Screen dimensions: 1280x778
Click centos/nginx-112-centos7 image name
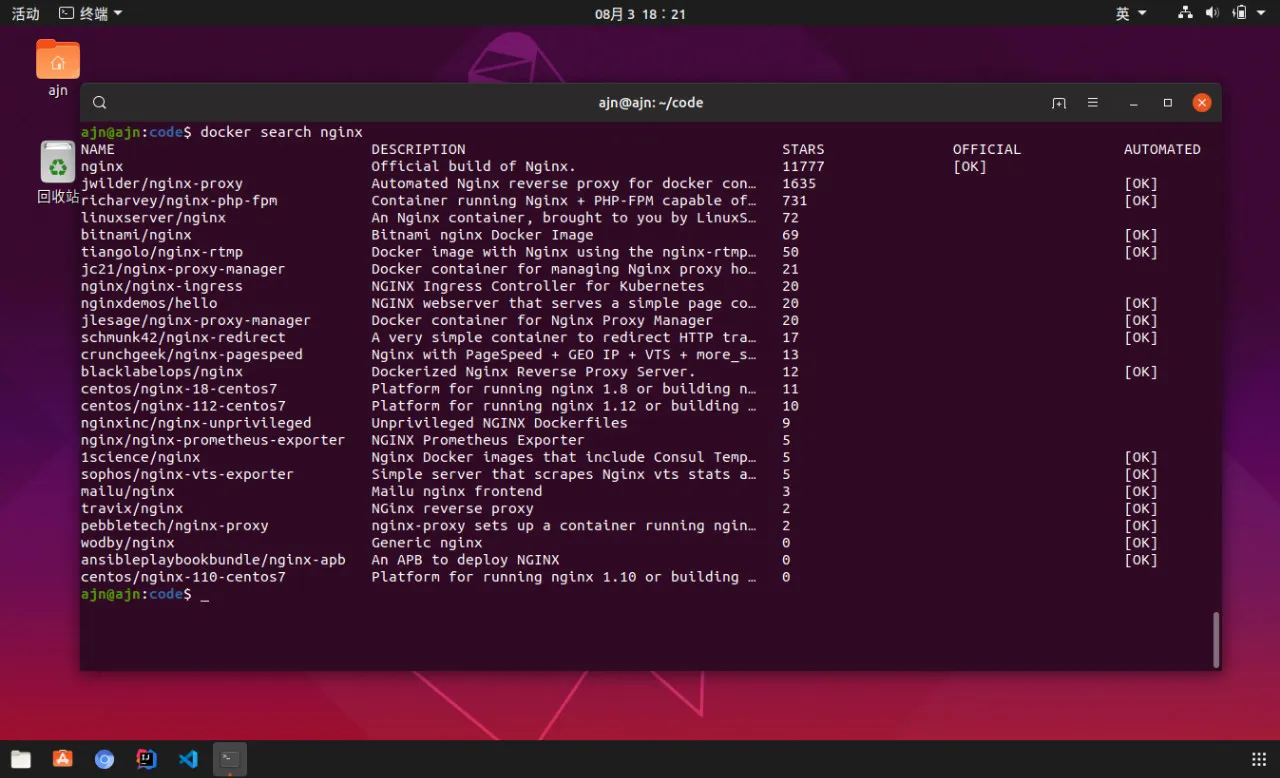[183, 406]
